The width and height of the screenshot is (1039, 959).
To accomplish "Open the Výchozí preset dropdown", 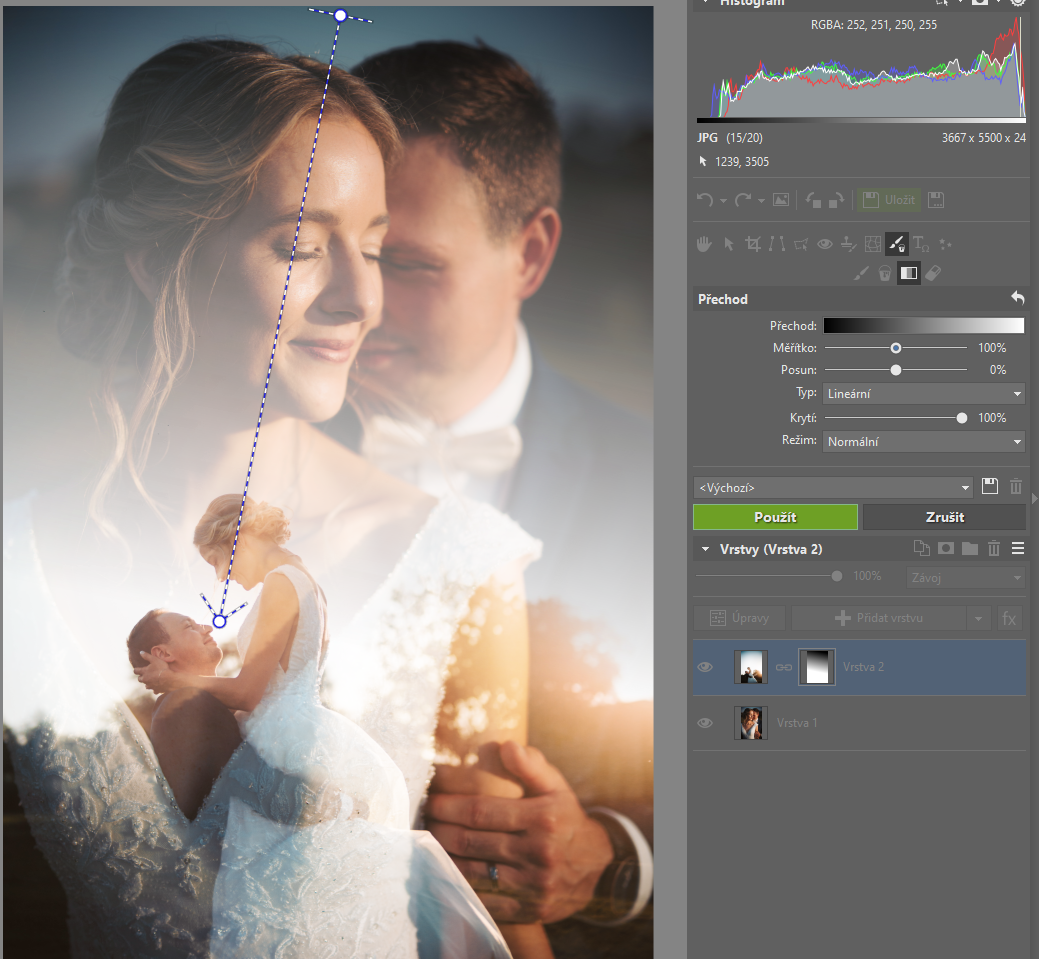I will (833, 487).
